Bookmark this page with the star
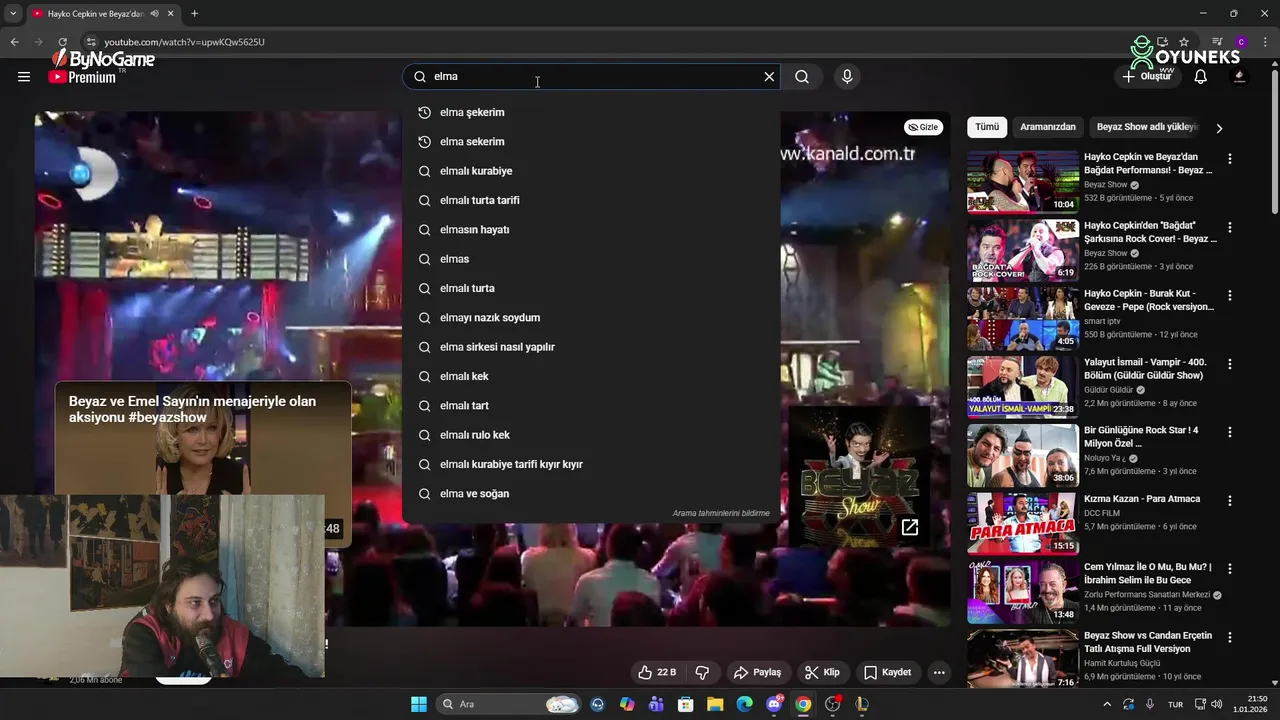The image size is (1280, 720). tap(1184, 42)
